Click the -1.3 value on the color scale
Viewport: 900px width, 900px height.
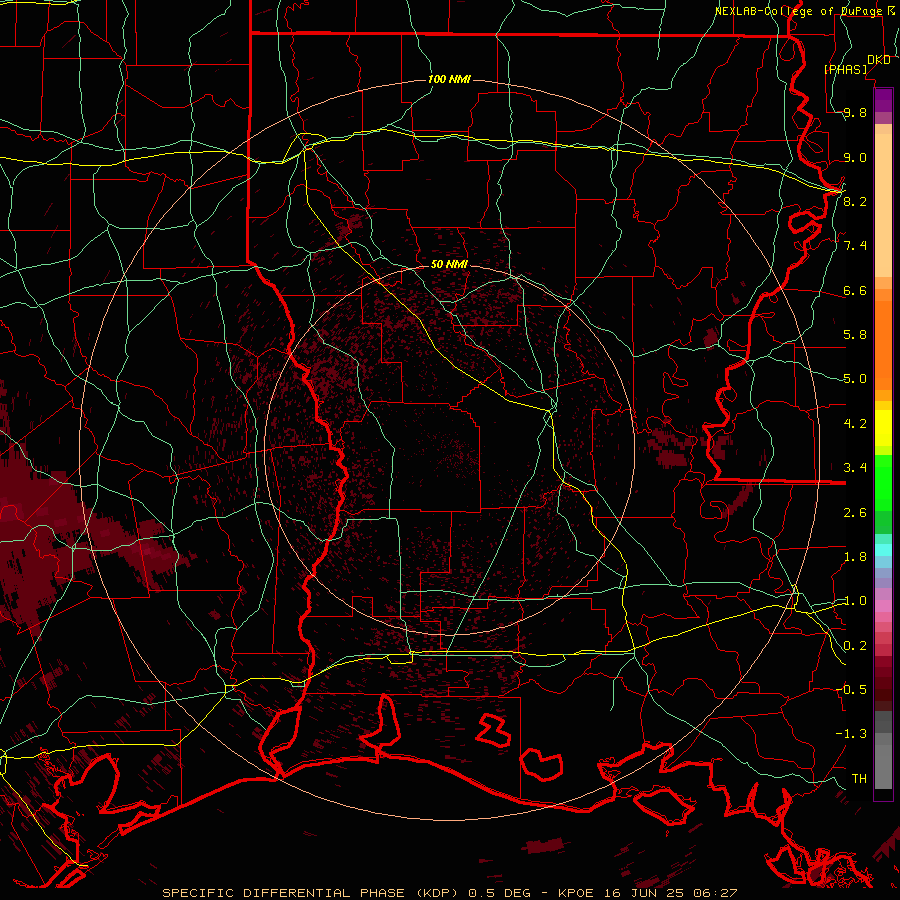(851, 734)
